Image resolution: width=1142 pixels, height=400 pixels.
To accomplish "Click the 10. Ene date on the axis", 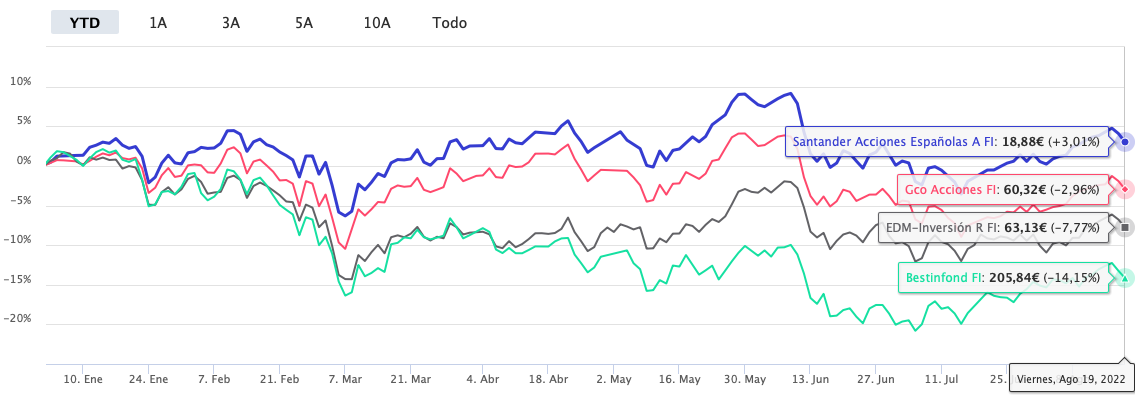I will (x=83, y=380).
